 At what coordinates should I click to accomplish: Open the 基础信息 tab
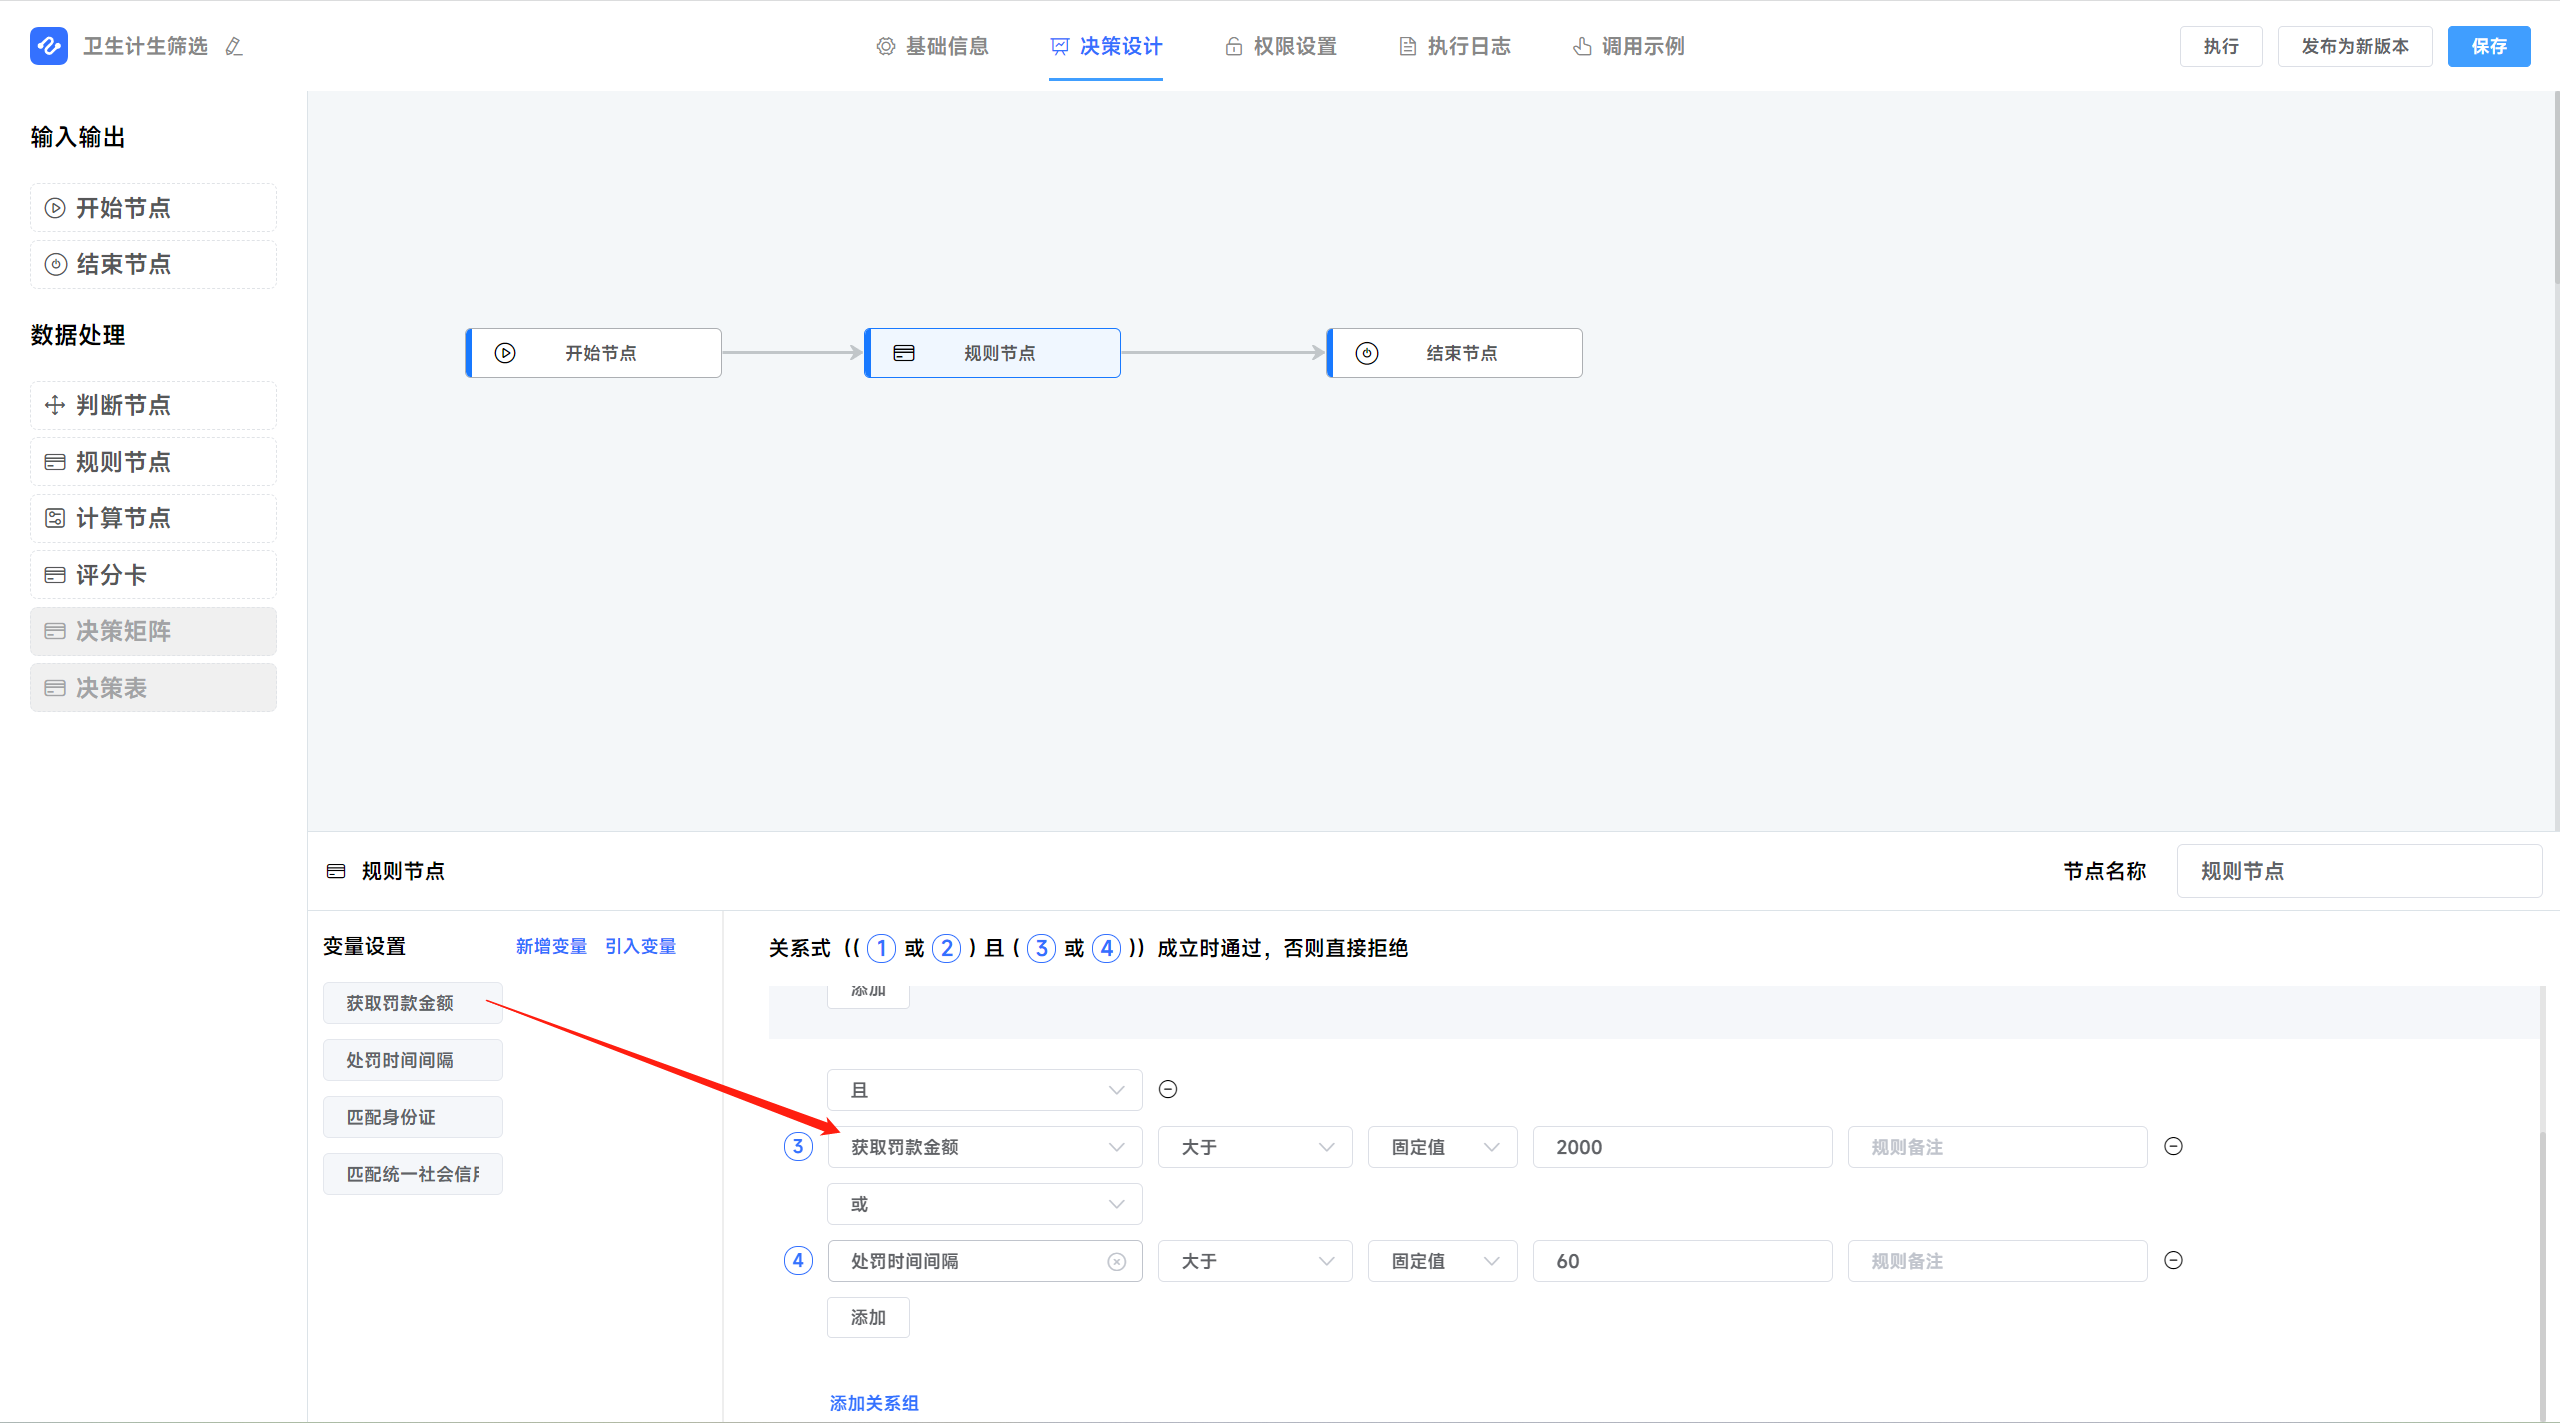[932, 46]
